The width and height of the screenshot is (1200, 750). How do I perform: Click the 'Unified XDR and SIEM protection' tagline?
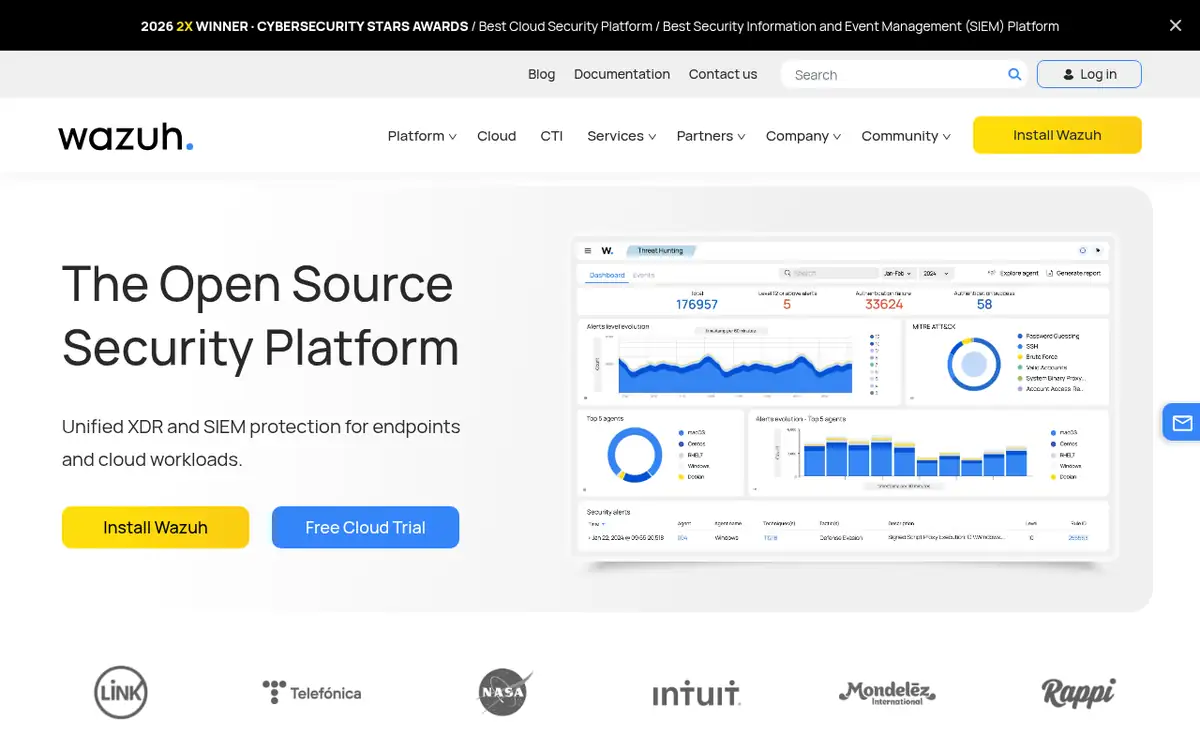point(261,443)
